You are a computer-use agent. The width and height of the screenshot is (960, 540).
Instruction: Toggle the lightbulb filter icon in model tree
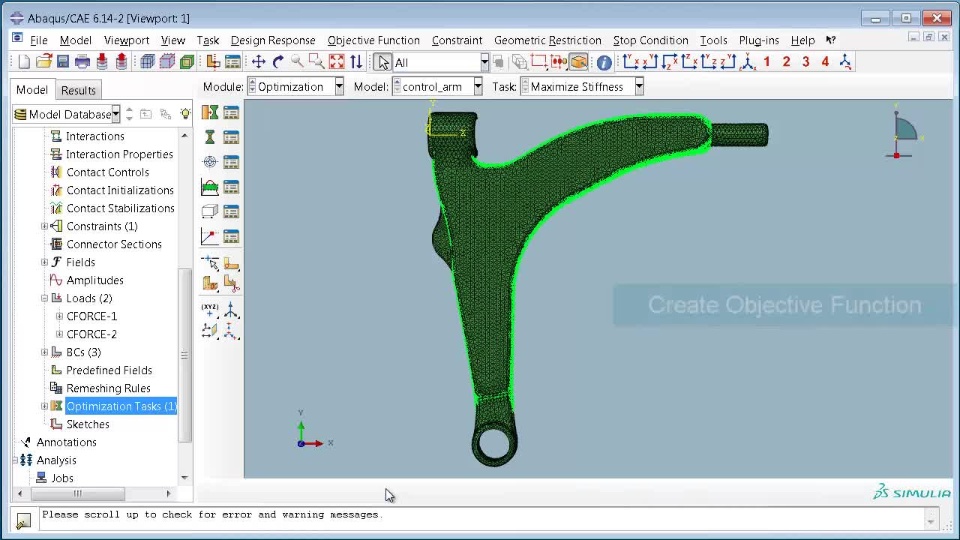click(185, 114)
